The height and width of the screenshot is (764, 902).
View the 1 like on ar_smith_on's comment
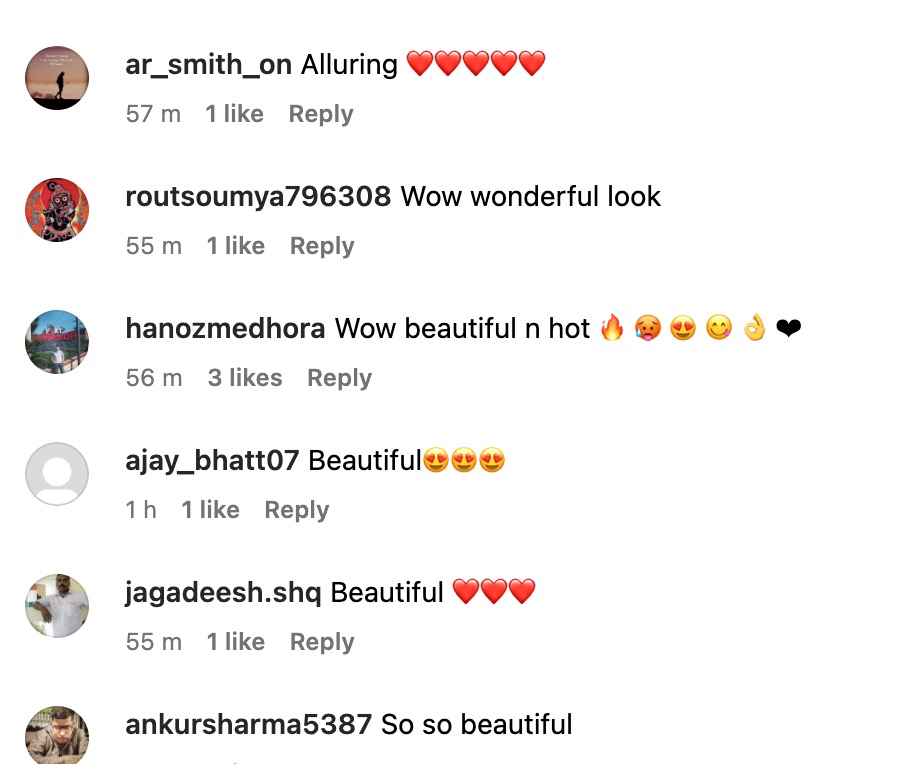(x=235, y=114)
